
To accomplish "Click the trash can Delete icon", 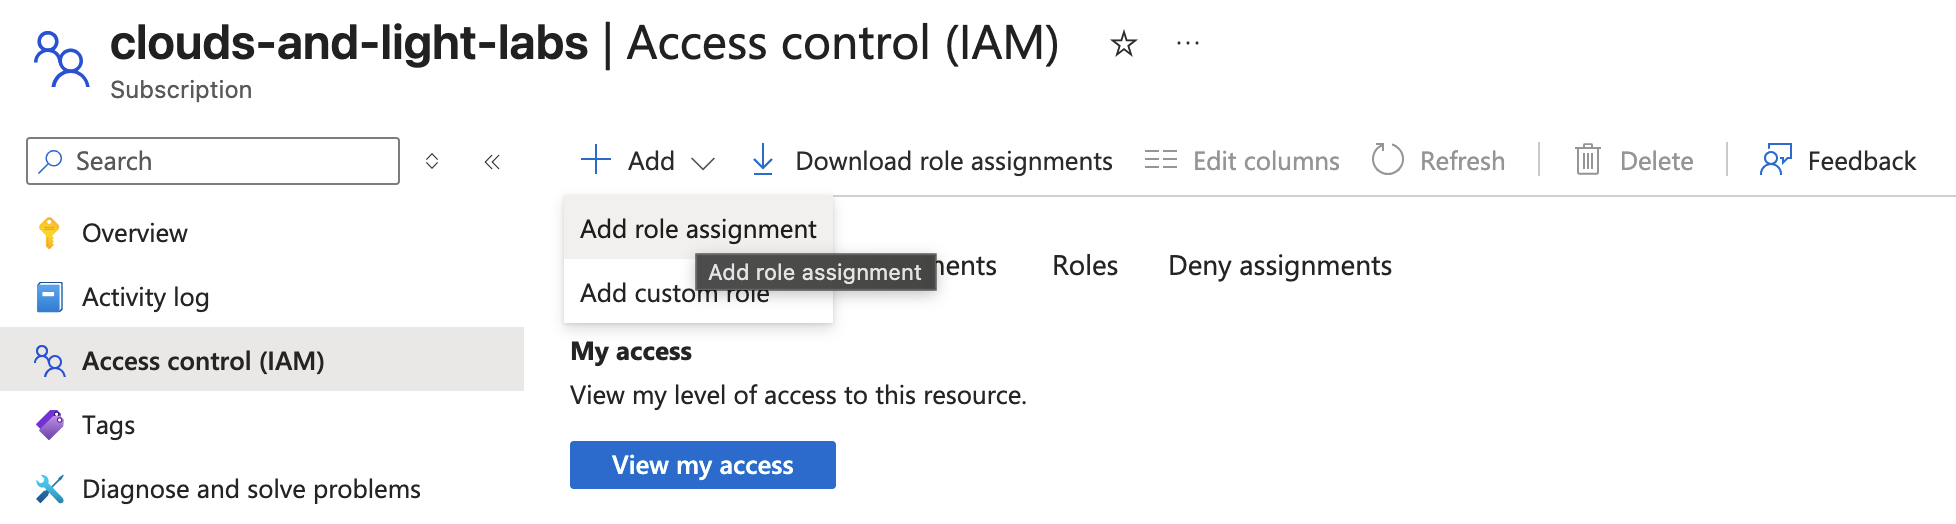I will (1588, 160).
